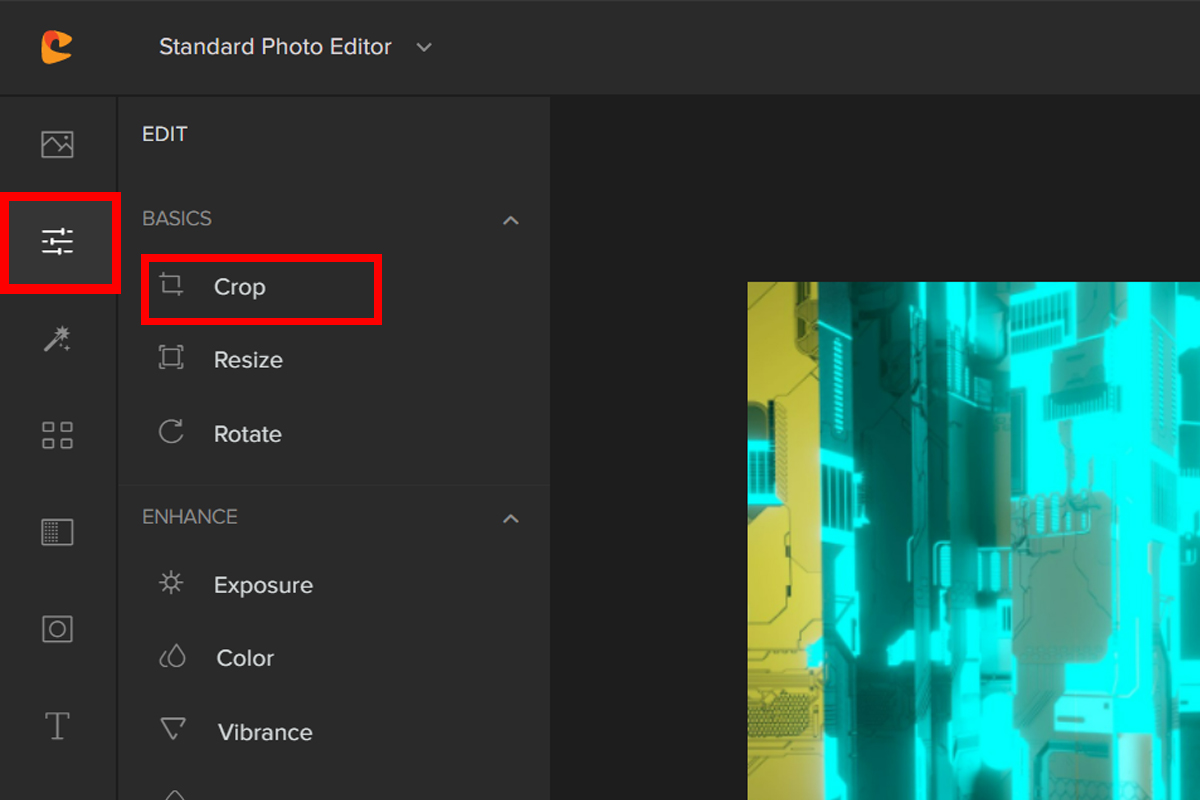Click the Exposure sun icon
Viewport: 1200px width, 800px height.
point(172,584)
